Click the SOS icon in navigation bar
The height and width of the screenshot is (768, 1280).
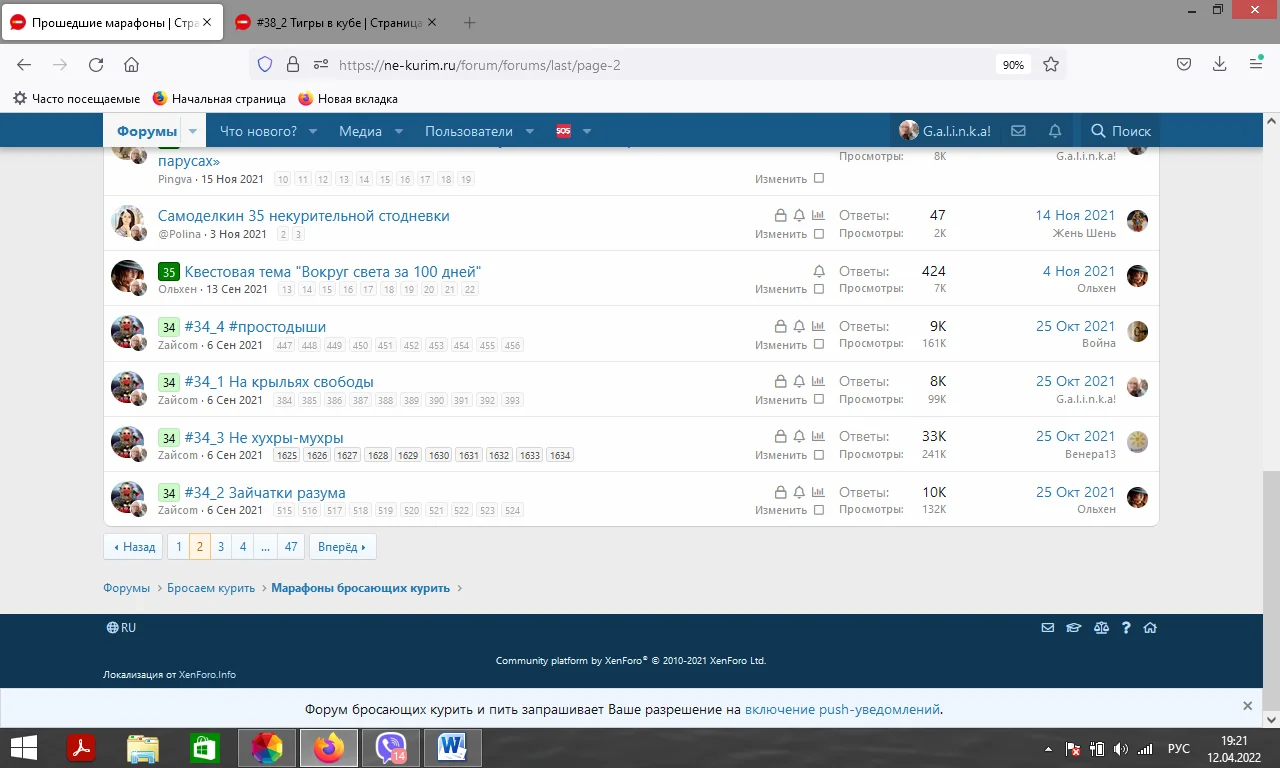tap(563, 131)
